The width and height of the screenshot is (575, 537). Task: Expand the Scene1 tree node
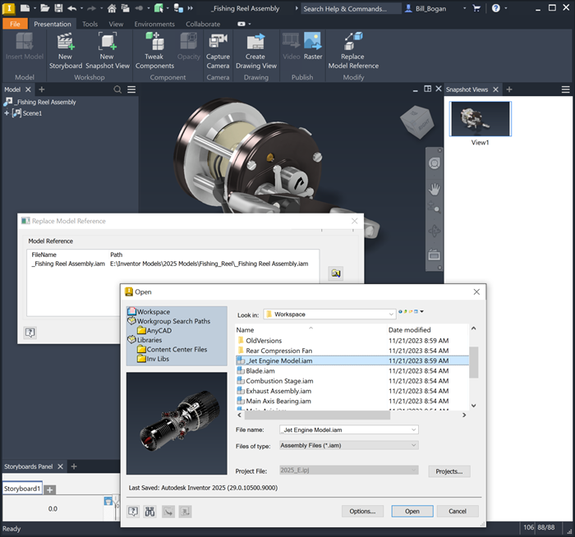[x=6, y=113]
